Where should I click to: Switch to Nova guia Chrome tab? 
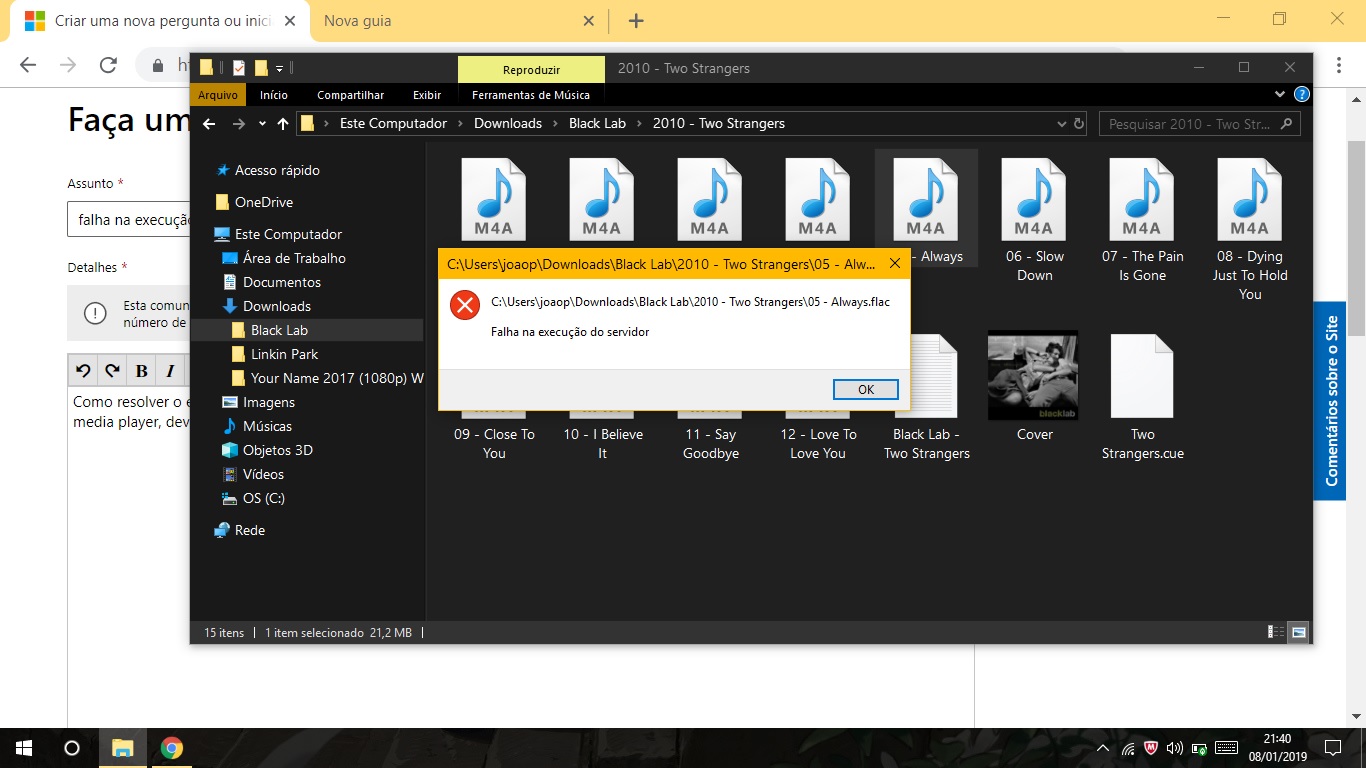click(x=358, y=21)
